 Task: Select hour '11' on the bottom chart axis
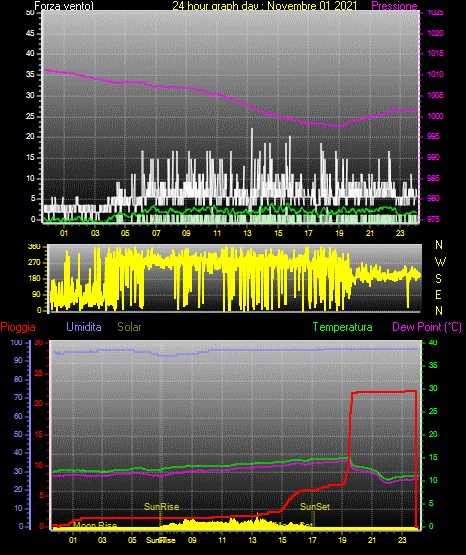222,540
